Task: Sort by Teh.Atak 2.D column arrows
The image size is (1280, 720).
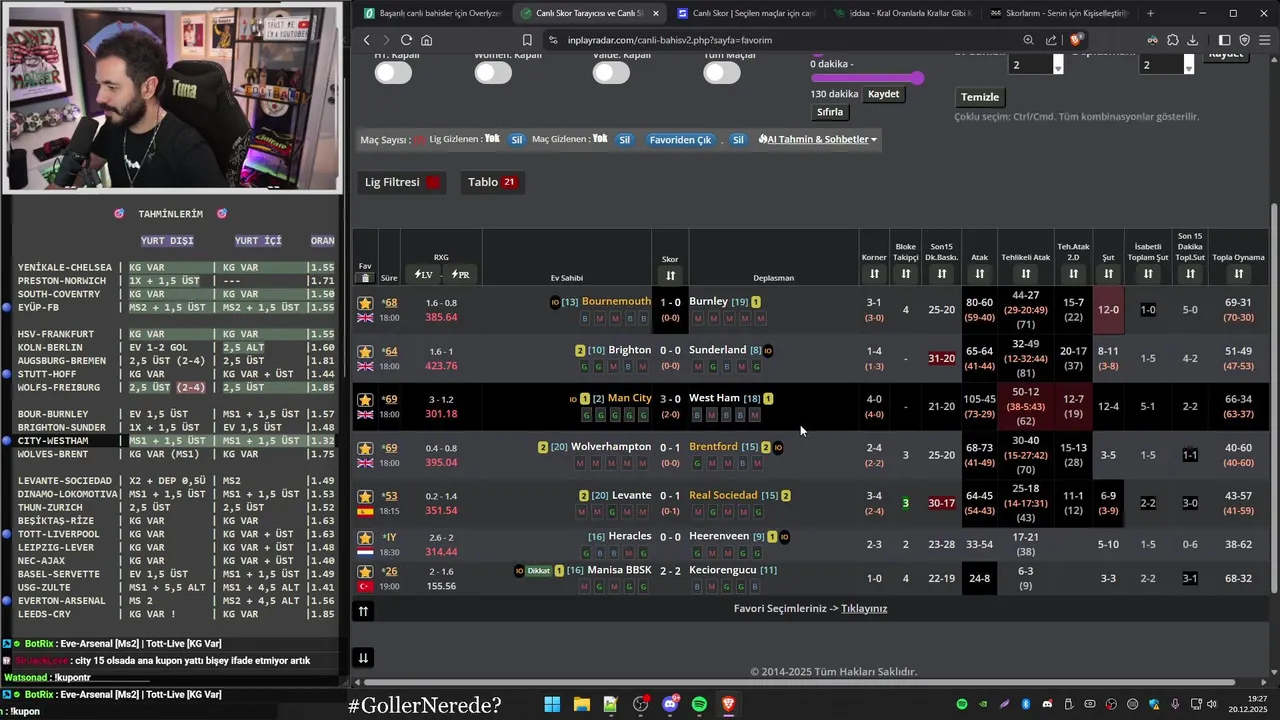Action: tap(1073, 274)
